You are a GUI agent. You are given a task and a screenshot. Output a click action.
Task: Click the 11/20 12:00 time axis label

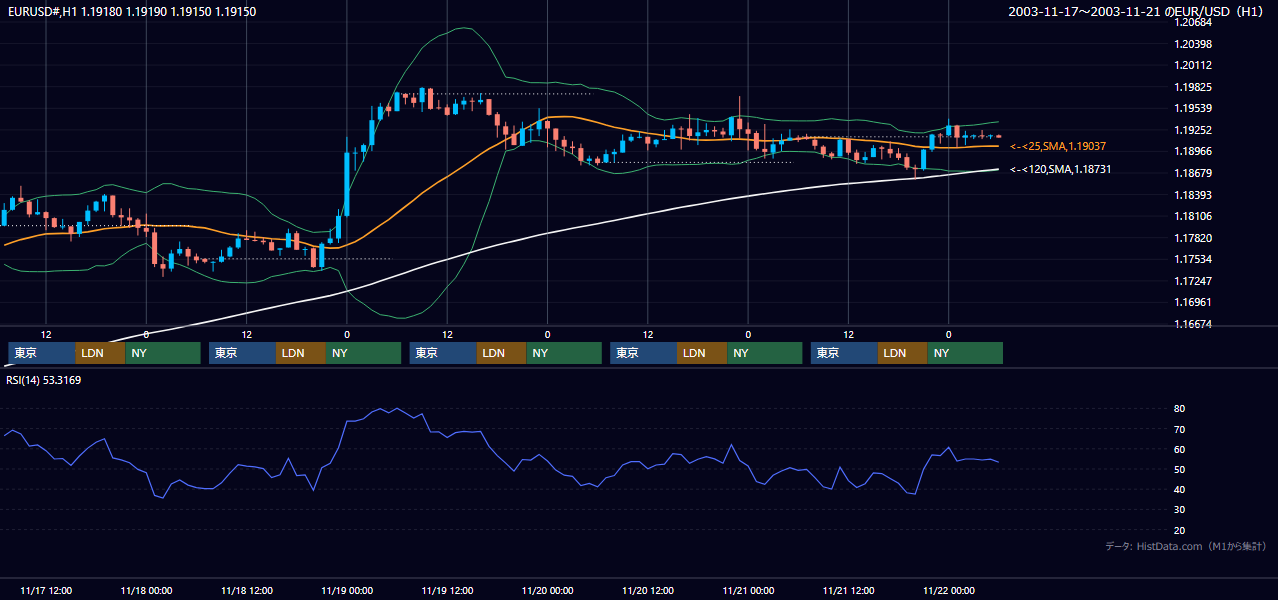648,591
